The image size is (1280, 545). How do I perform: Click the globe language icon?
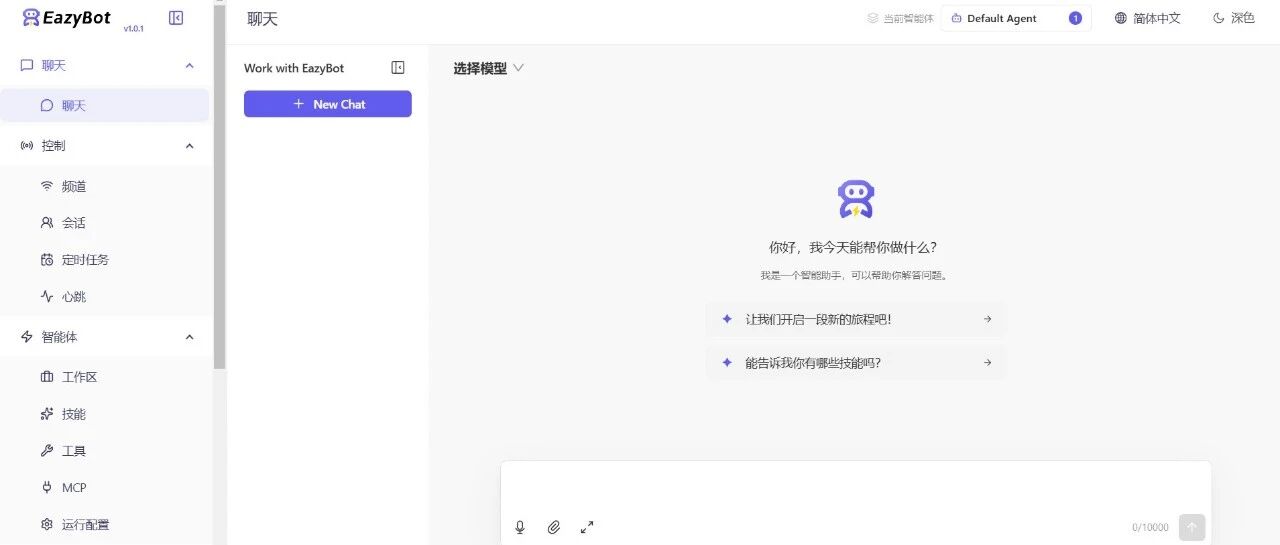(1120, 18)
